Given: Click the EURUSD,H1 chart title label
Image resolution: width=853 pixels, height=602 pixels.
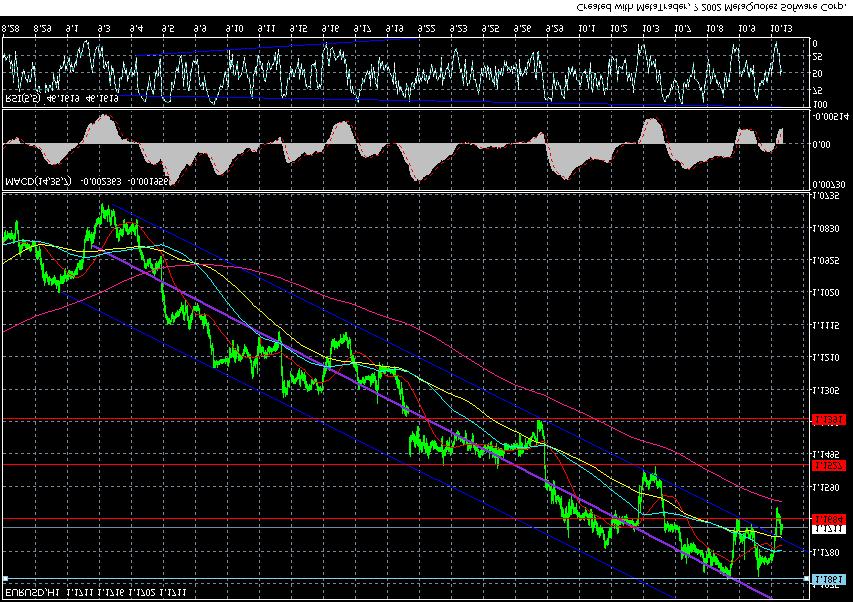Looking at the screenshot, I should [x=34, y=593].
